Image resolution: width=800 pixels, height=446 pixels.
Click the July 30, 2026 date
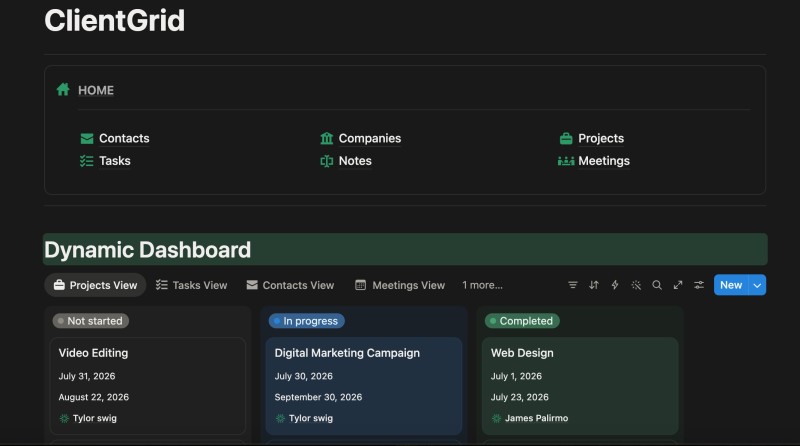coord(304,376)
